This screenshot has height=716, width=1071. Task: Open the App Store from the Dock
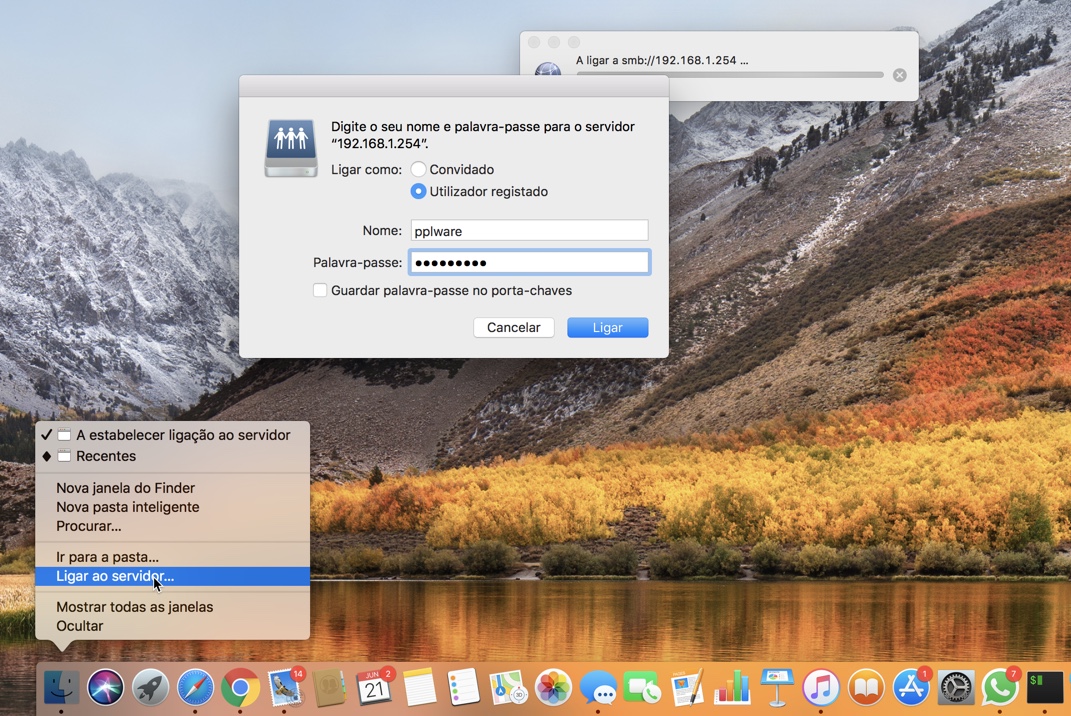point(910,687)
